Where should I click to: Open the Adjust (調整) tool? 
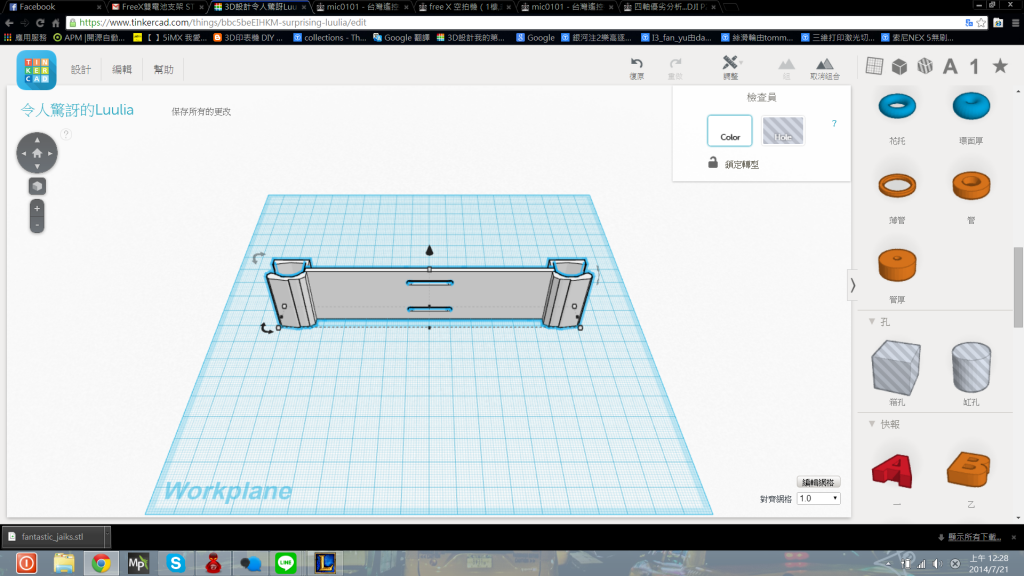(x=731, y=68)
